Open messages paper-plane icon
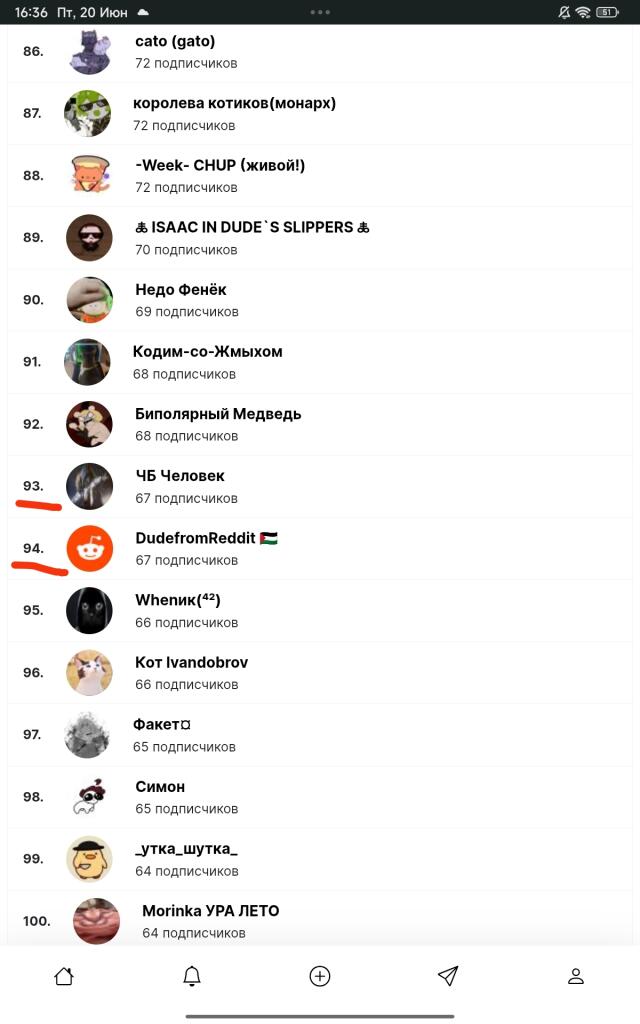The height and width of the screenshot is (1024, 640). 447,976
